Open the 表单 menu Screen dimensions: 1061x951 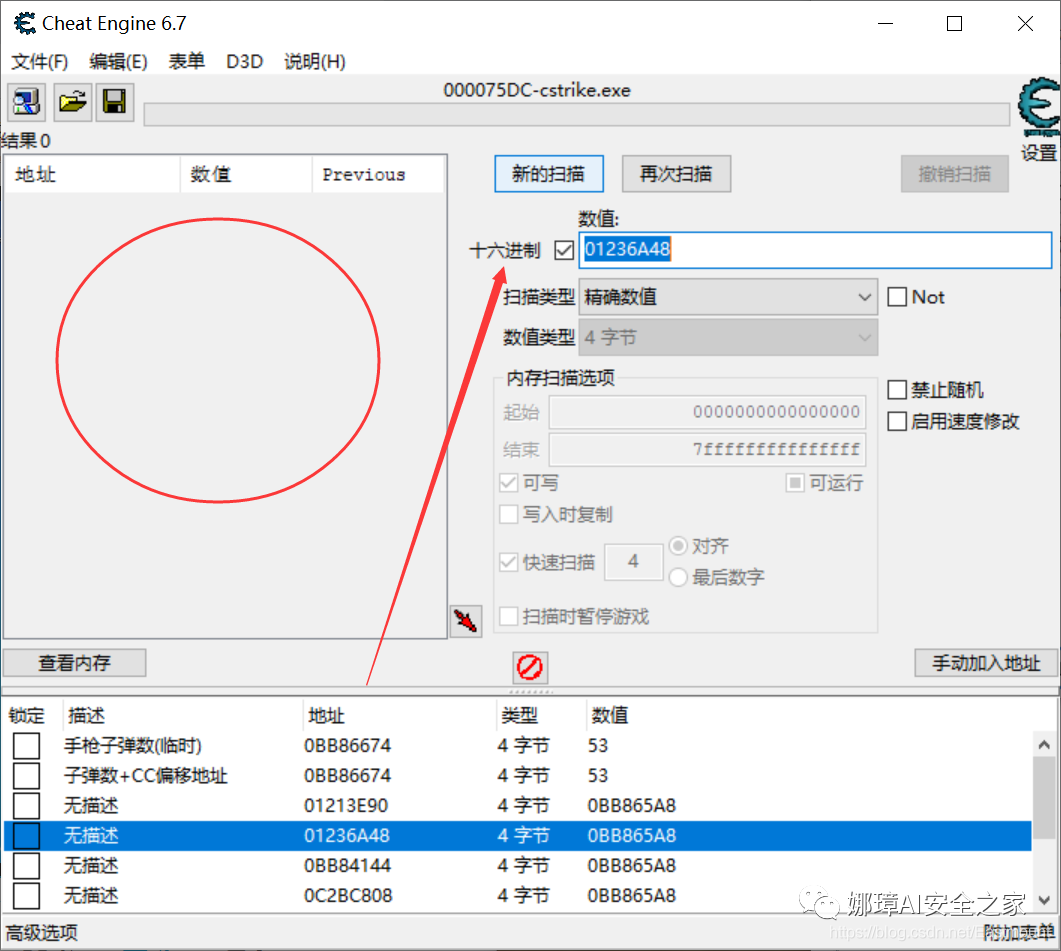point(186,62)
